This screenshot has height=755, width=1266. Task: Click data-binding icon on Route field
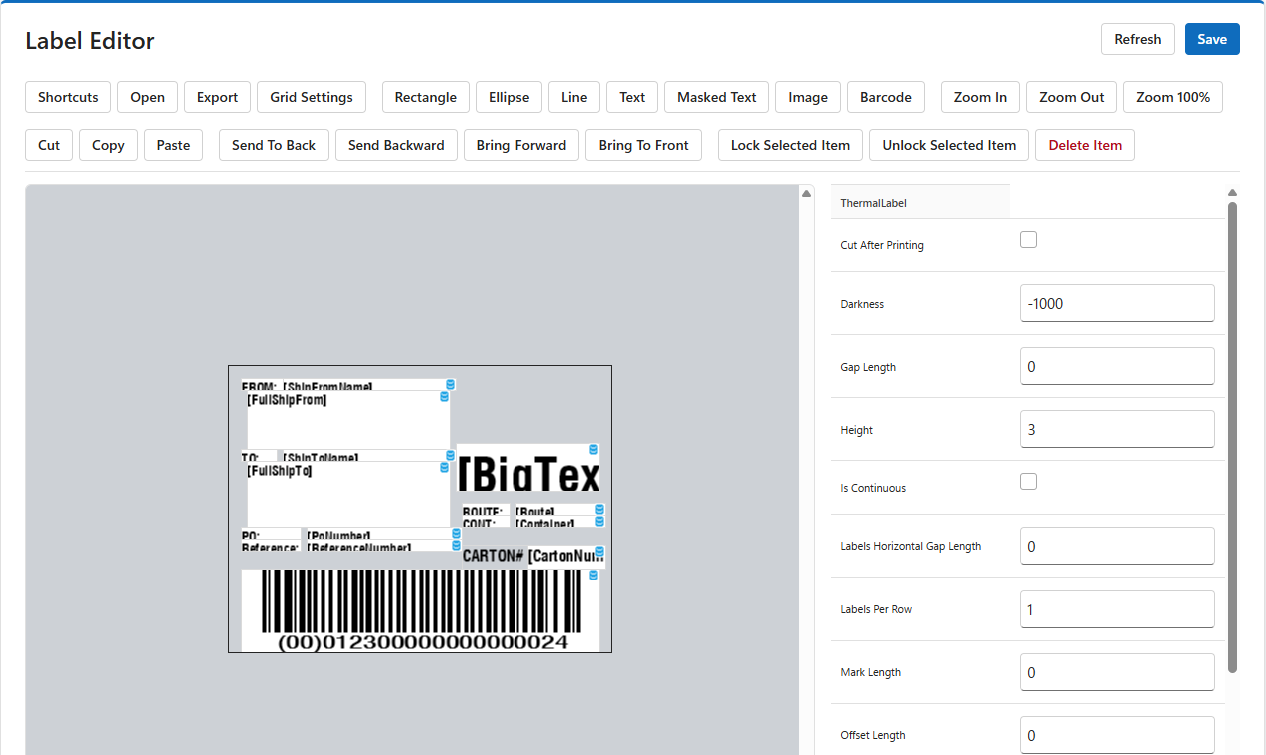click(x=599, y=509)
